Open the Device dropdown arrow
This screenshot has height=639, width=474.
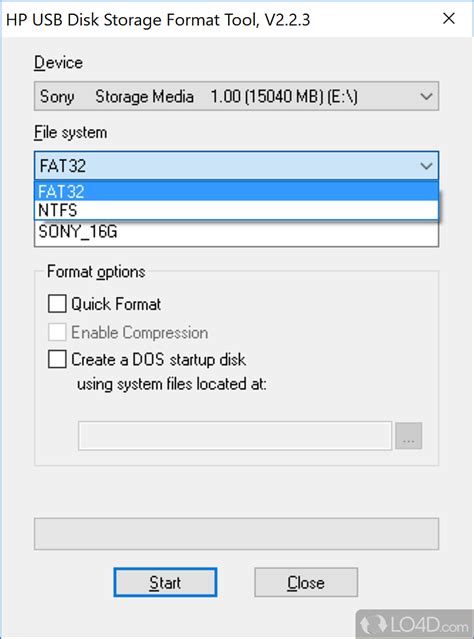426,97
